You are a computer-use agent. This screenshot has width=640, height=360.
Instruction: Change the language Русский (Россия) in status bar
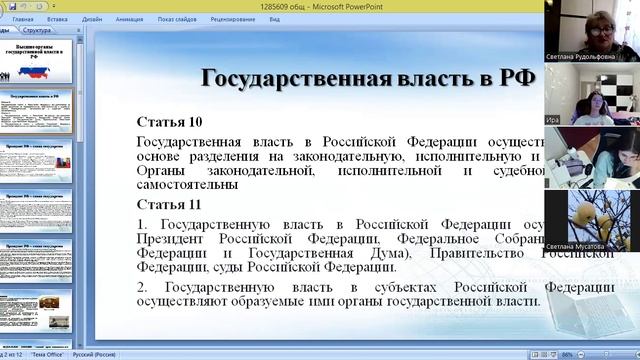(x=94, y=355)
